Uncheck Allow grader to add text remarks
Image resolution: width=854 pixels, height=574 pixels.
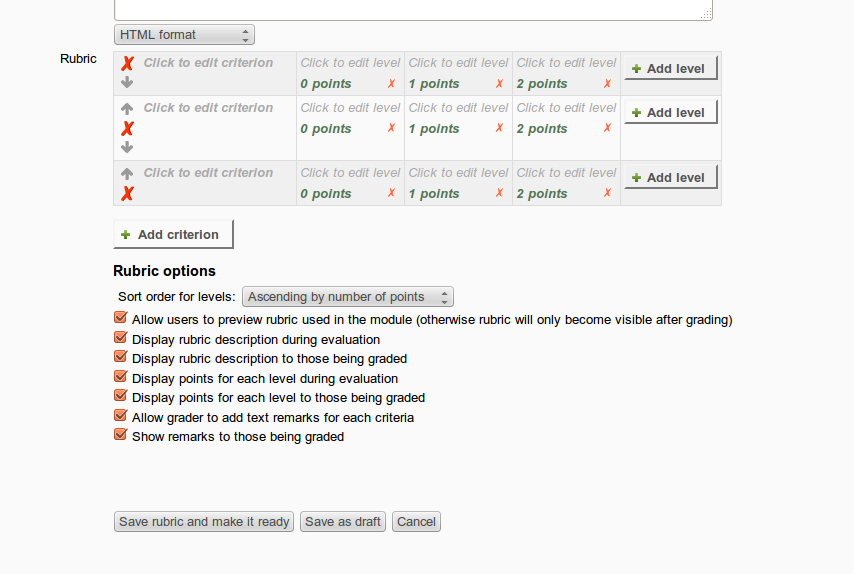(x=121, y=416)
